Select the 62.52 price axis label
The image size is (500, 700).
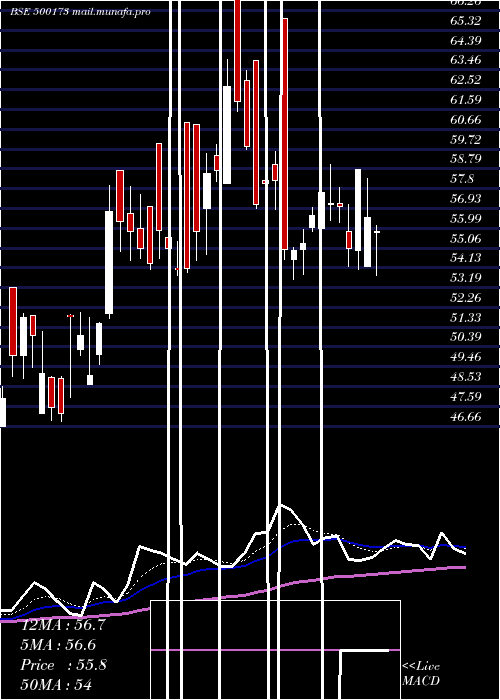coord(466,80)
